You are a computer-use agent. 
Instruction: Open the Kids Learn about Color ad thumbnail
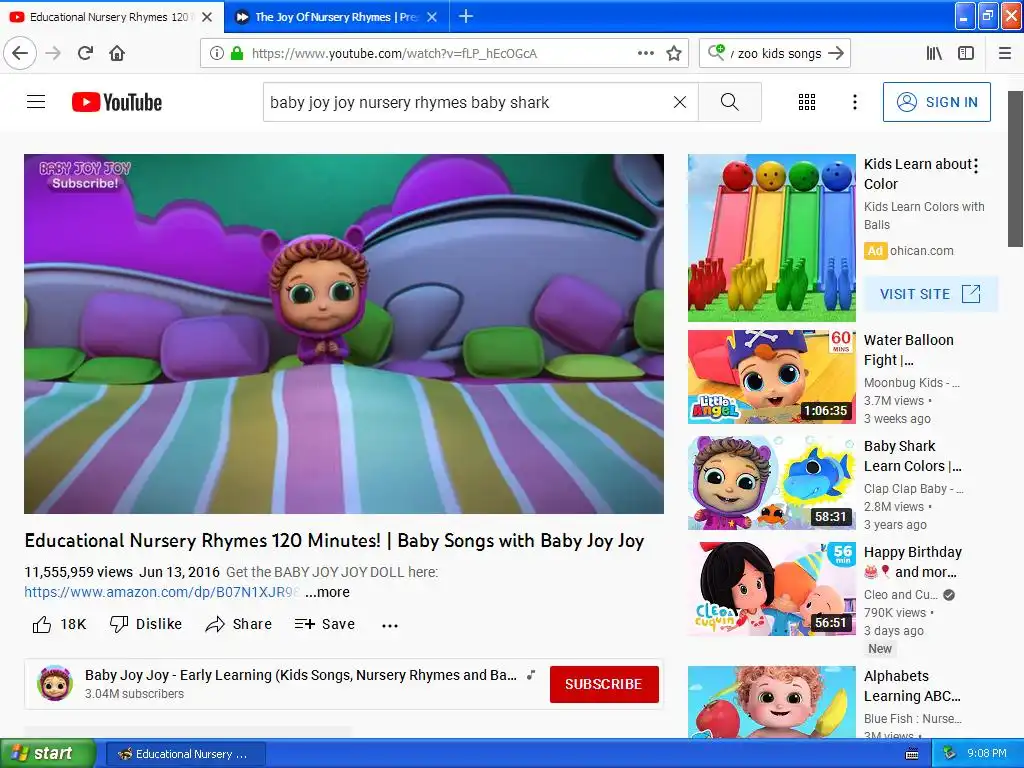[x=771, y=238]
